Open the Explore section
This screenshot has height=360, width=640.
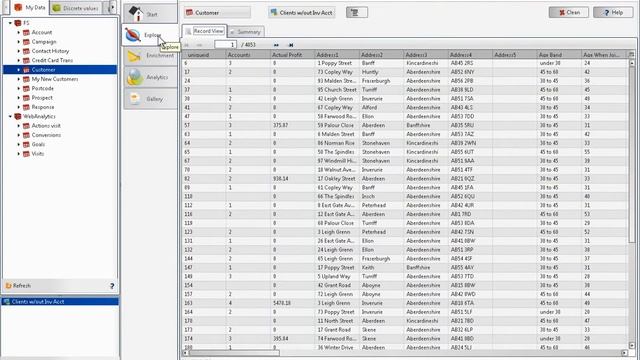[150, 35]
